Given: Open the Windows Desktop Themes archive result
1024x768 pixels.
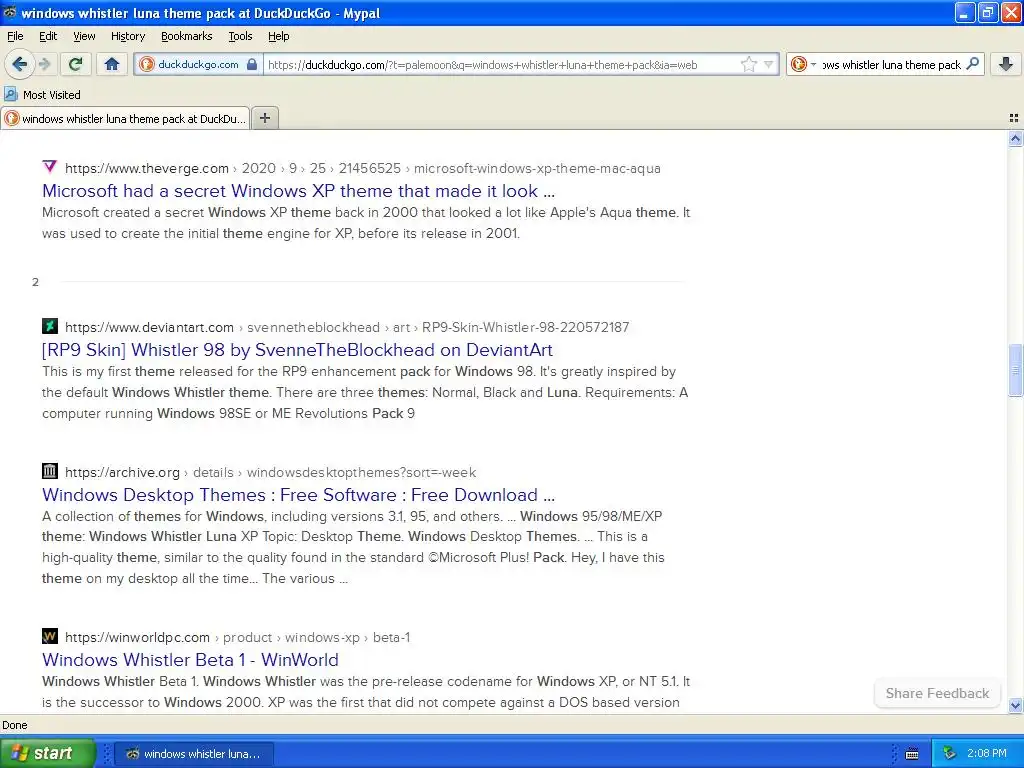Looking at the screenshot, I should pyautogui.click(x=298, y=495).
